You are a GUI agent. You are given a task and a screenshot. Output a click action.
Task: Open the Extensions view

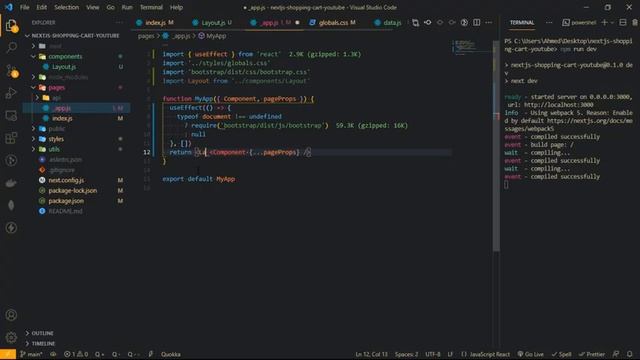pyautogui.click(x=11, y=138)
